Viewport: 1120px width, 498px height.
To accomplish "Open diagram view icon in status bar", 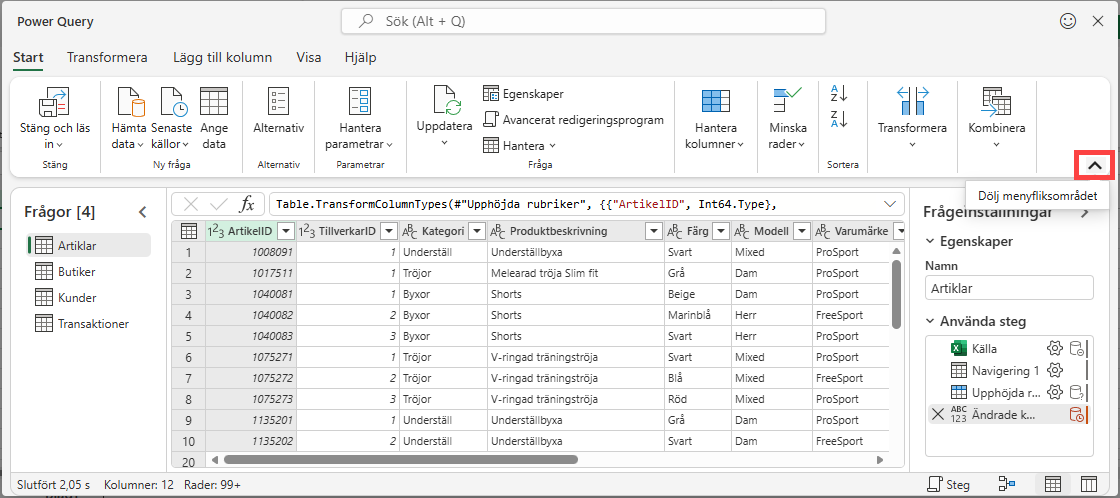I will (1006, 484).
